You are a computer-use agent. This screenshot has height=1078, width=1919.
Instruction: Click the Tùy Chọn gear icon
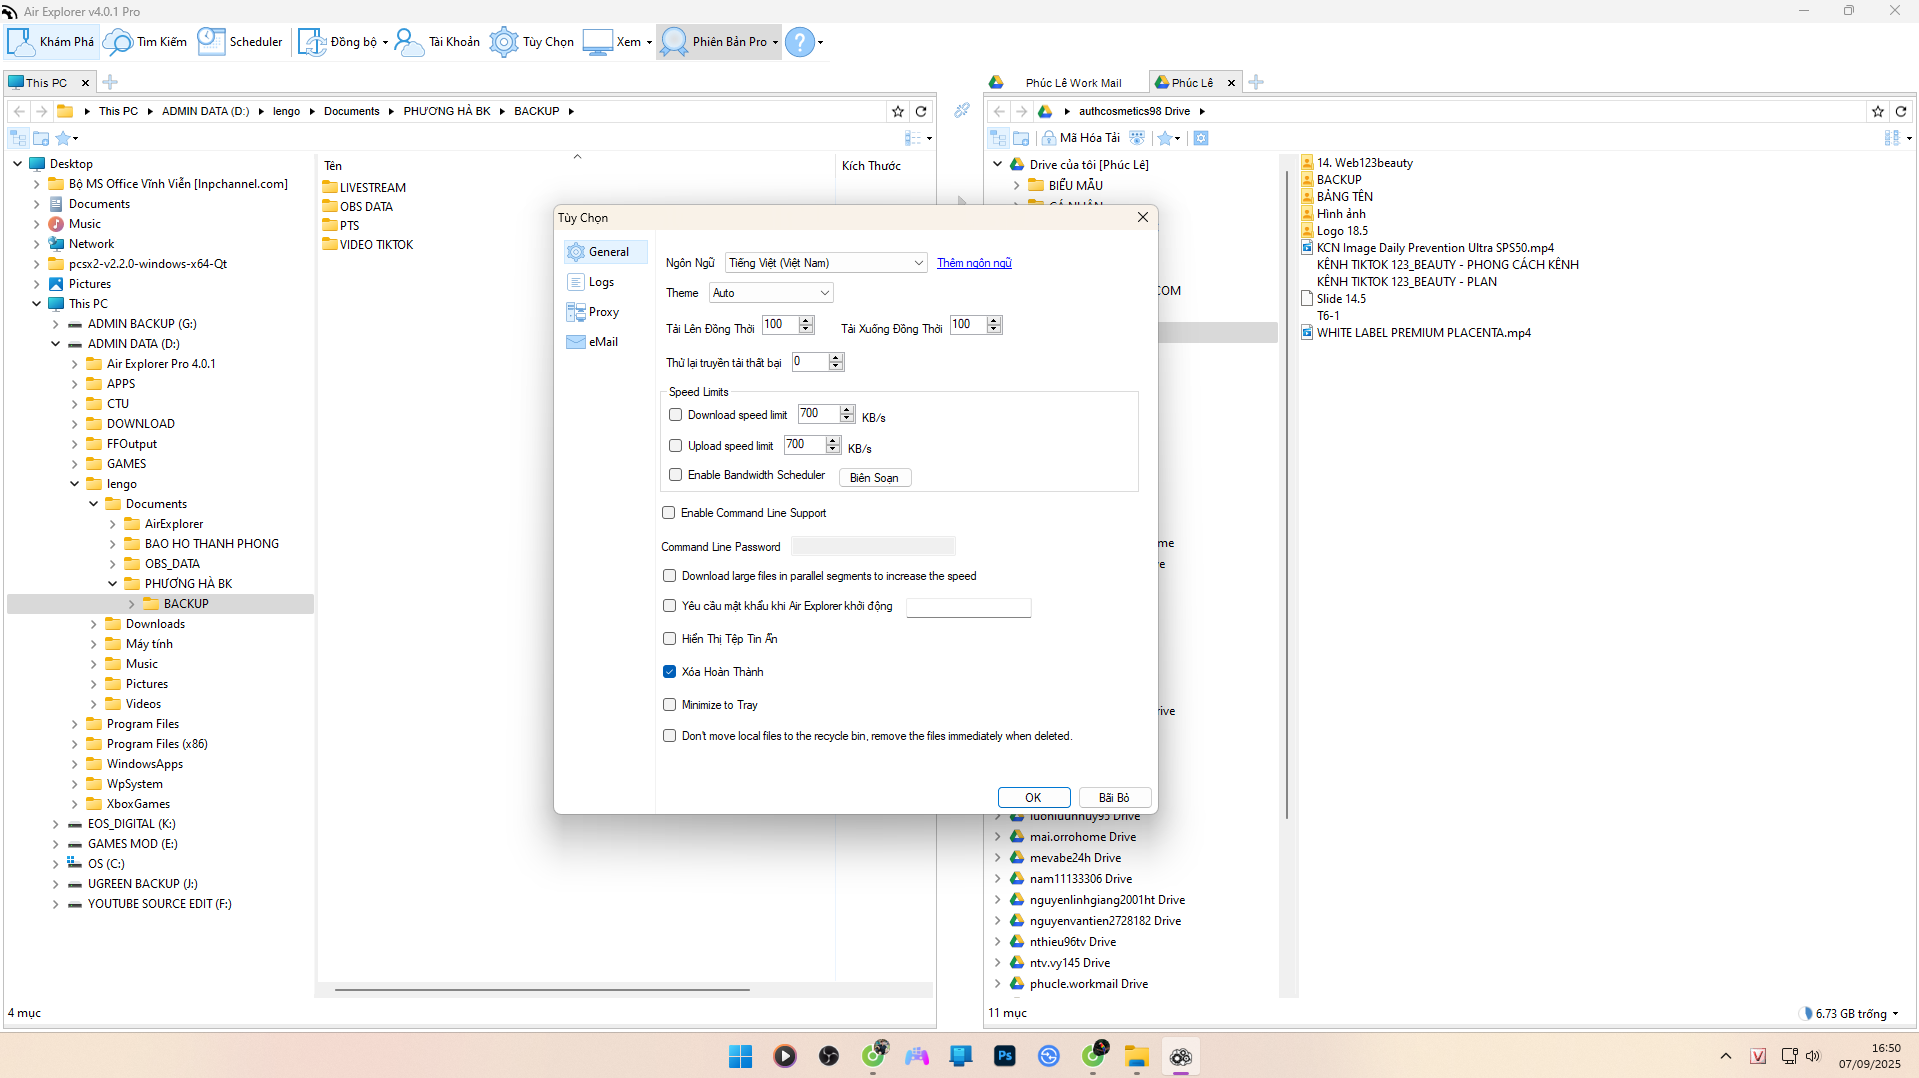click(x=504, y=42)
